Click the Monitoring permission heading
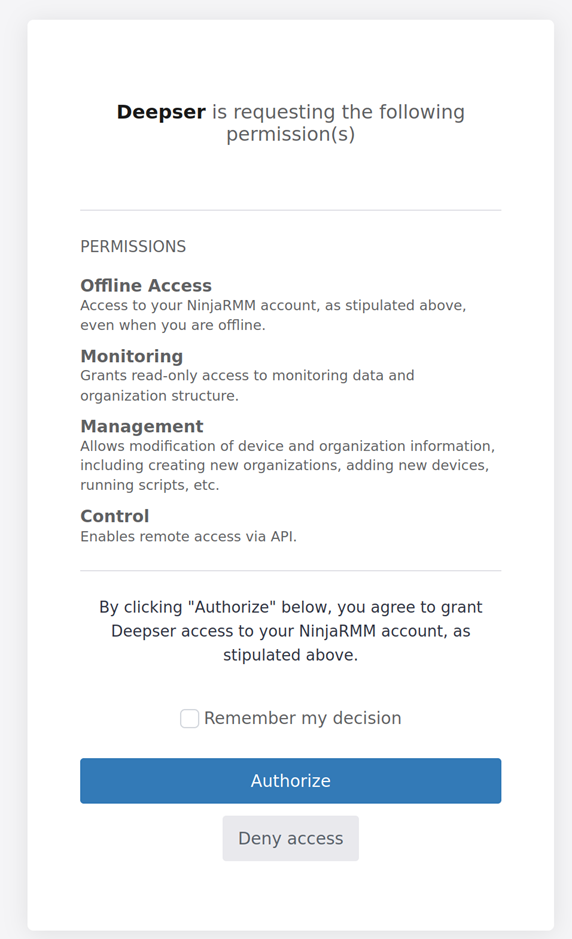This screenshot has width=572, height=939. point(132,356)
